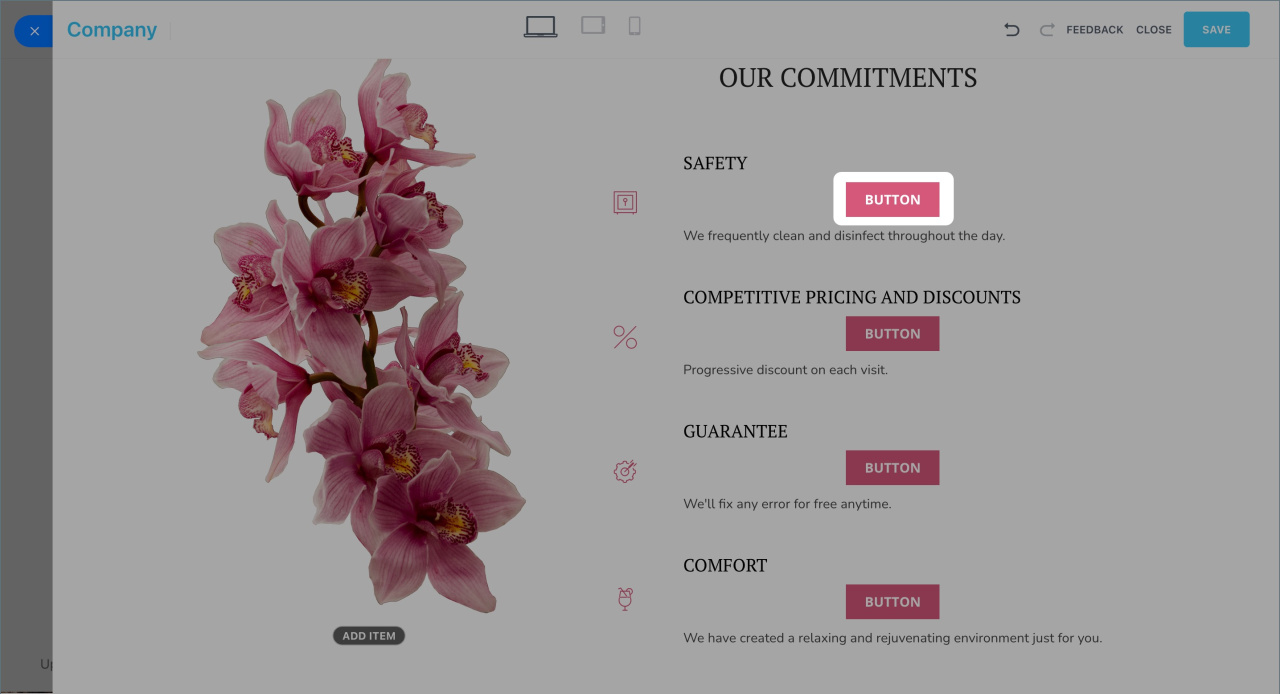Click Add Item below the orchid image
1280x694 pixels.
click(x=369, y=636)
